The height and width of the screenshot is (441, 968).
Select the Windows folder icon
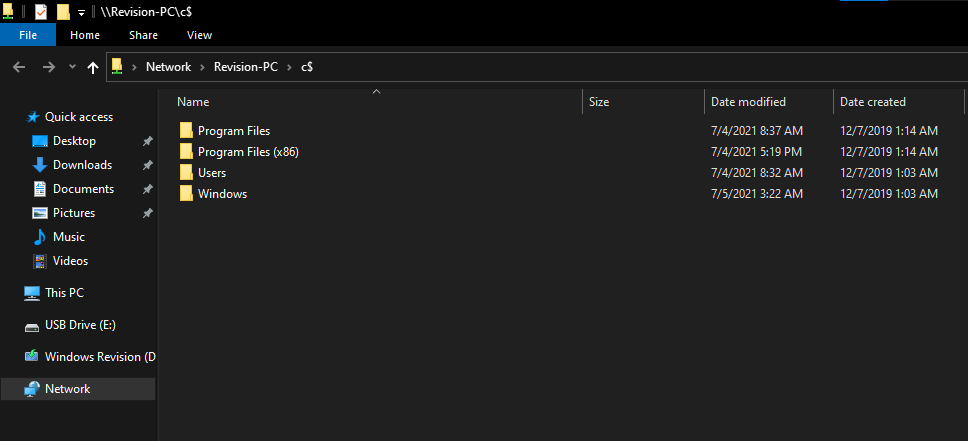click(186, 193)
